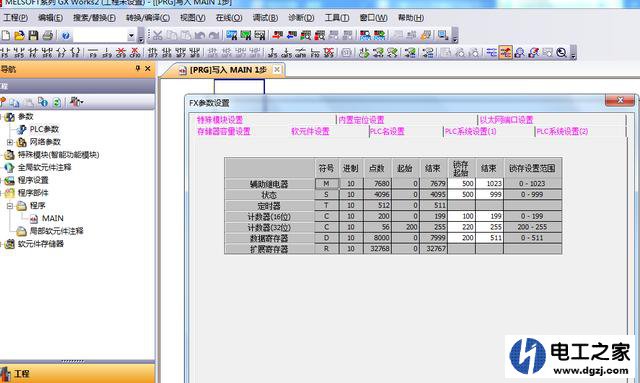Click the Open project folder icon
Image resolution: width=640 pixels, height=383 pixels.
point(19,36)
